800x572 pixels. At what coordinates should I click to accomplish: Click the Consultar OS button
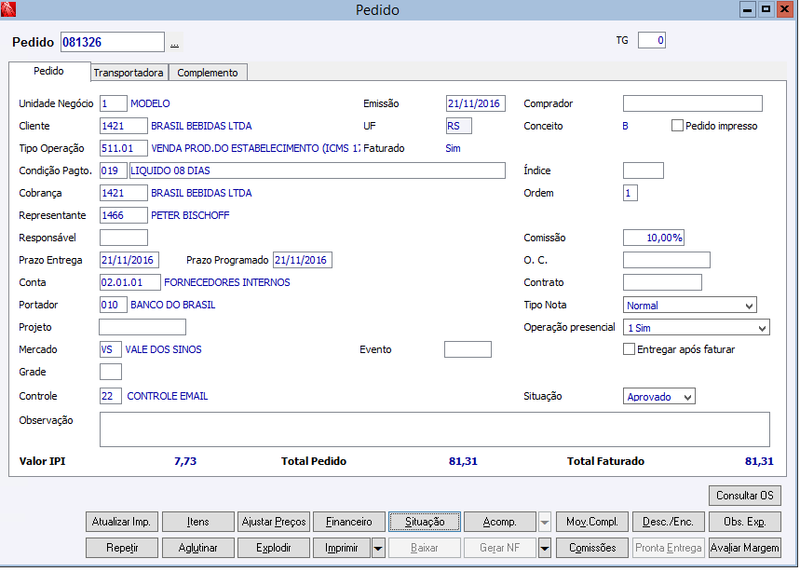point(744,495)
